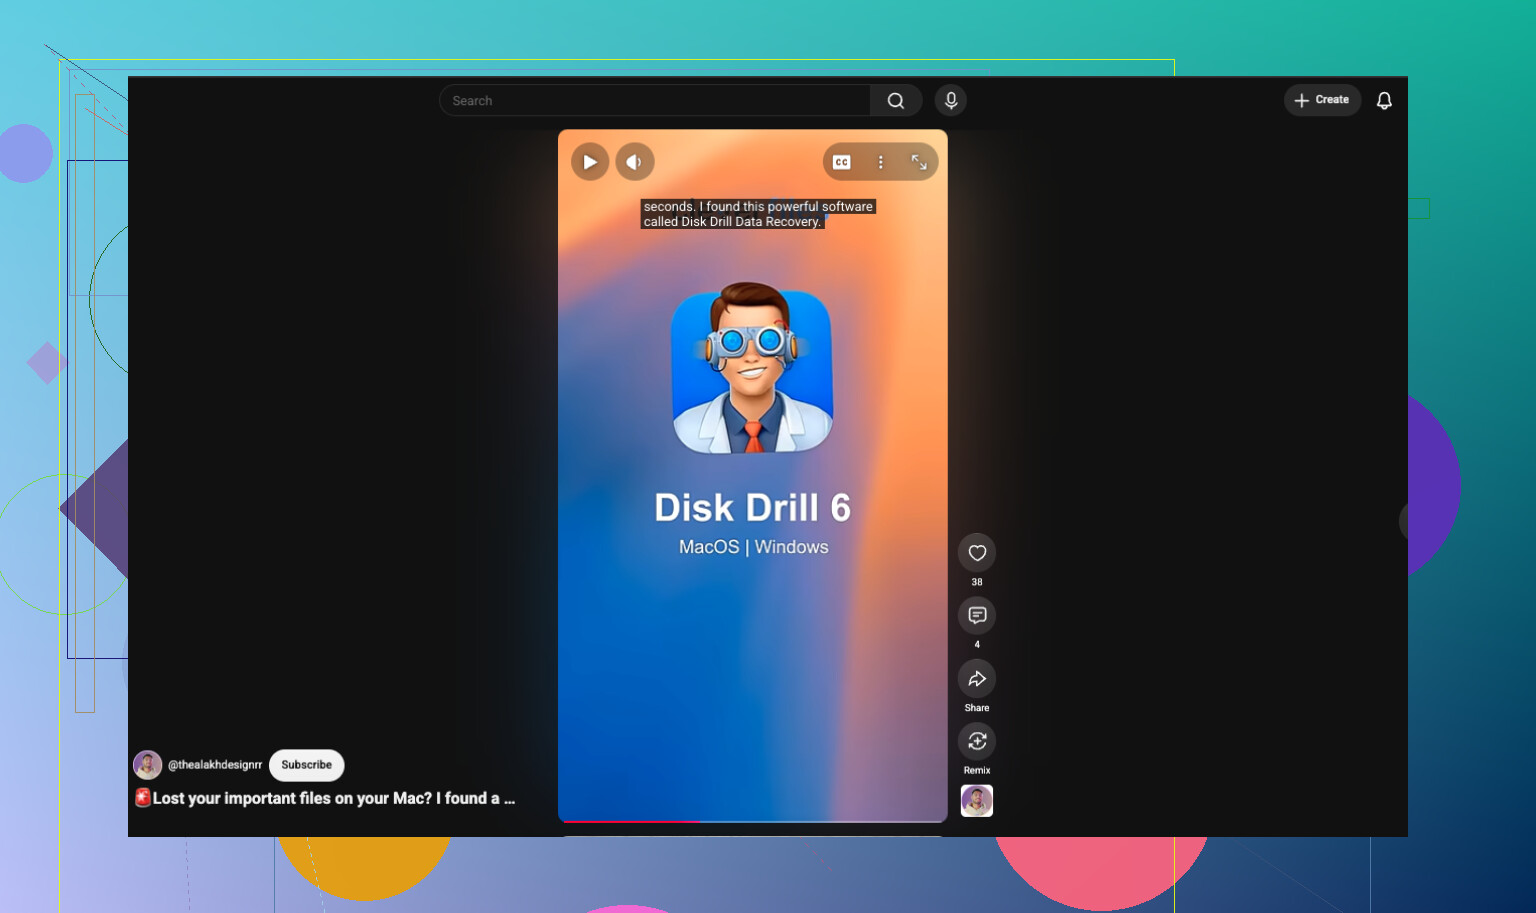Open the sound source thumbnail
This screenshot has width=1536, height=913.
(977, 801)
